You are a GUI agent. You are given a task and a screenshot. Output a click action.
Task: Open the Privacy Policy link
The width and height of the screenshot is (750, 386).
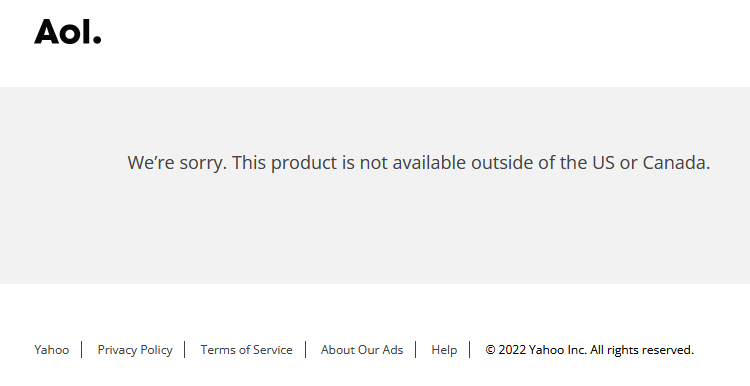coord(135,350)
